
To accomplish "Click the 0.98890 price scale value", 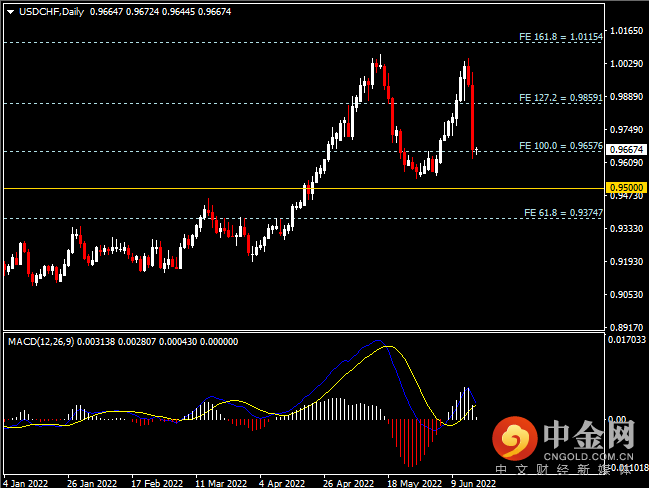I will 627,97.
